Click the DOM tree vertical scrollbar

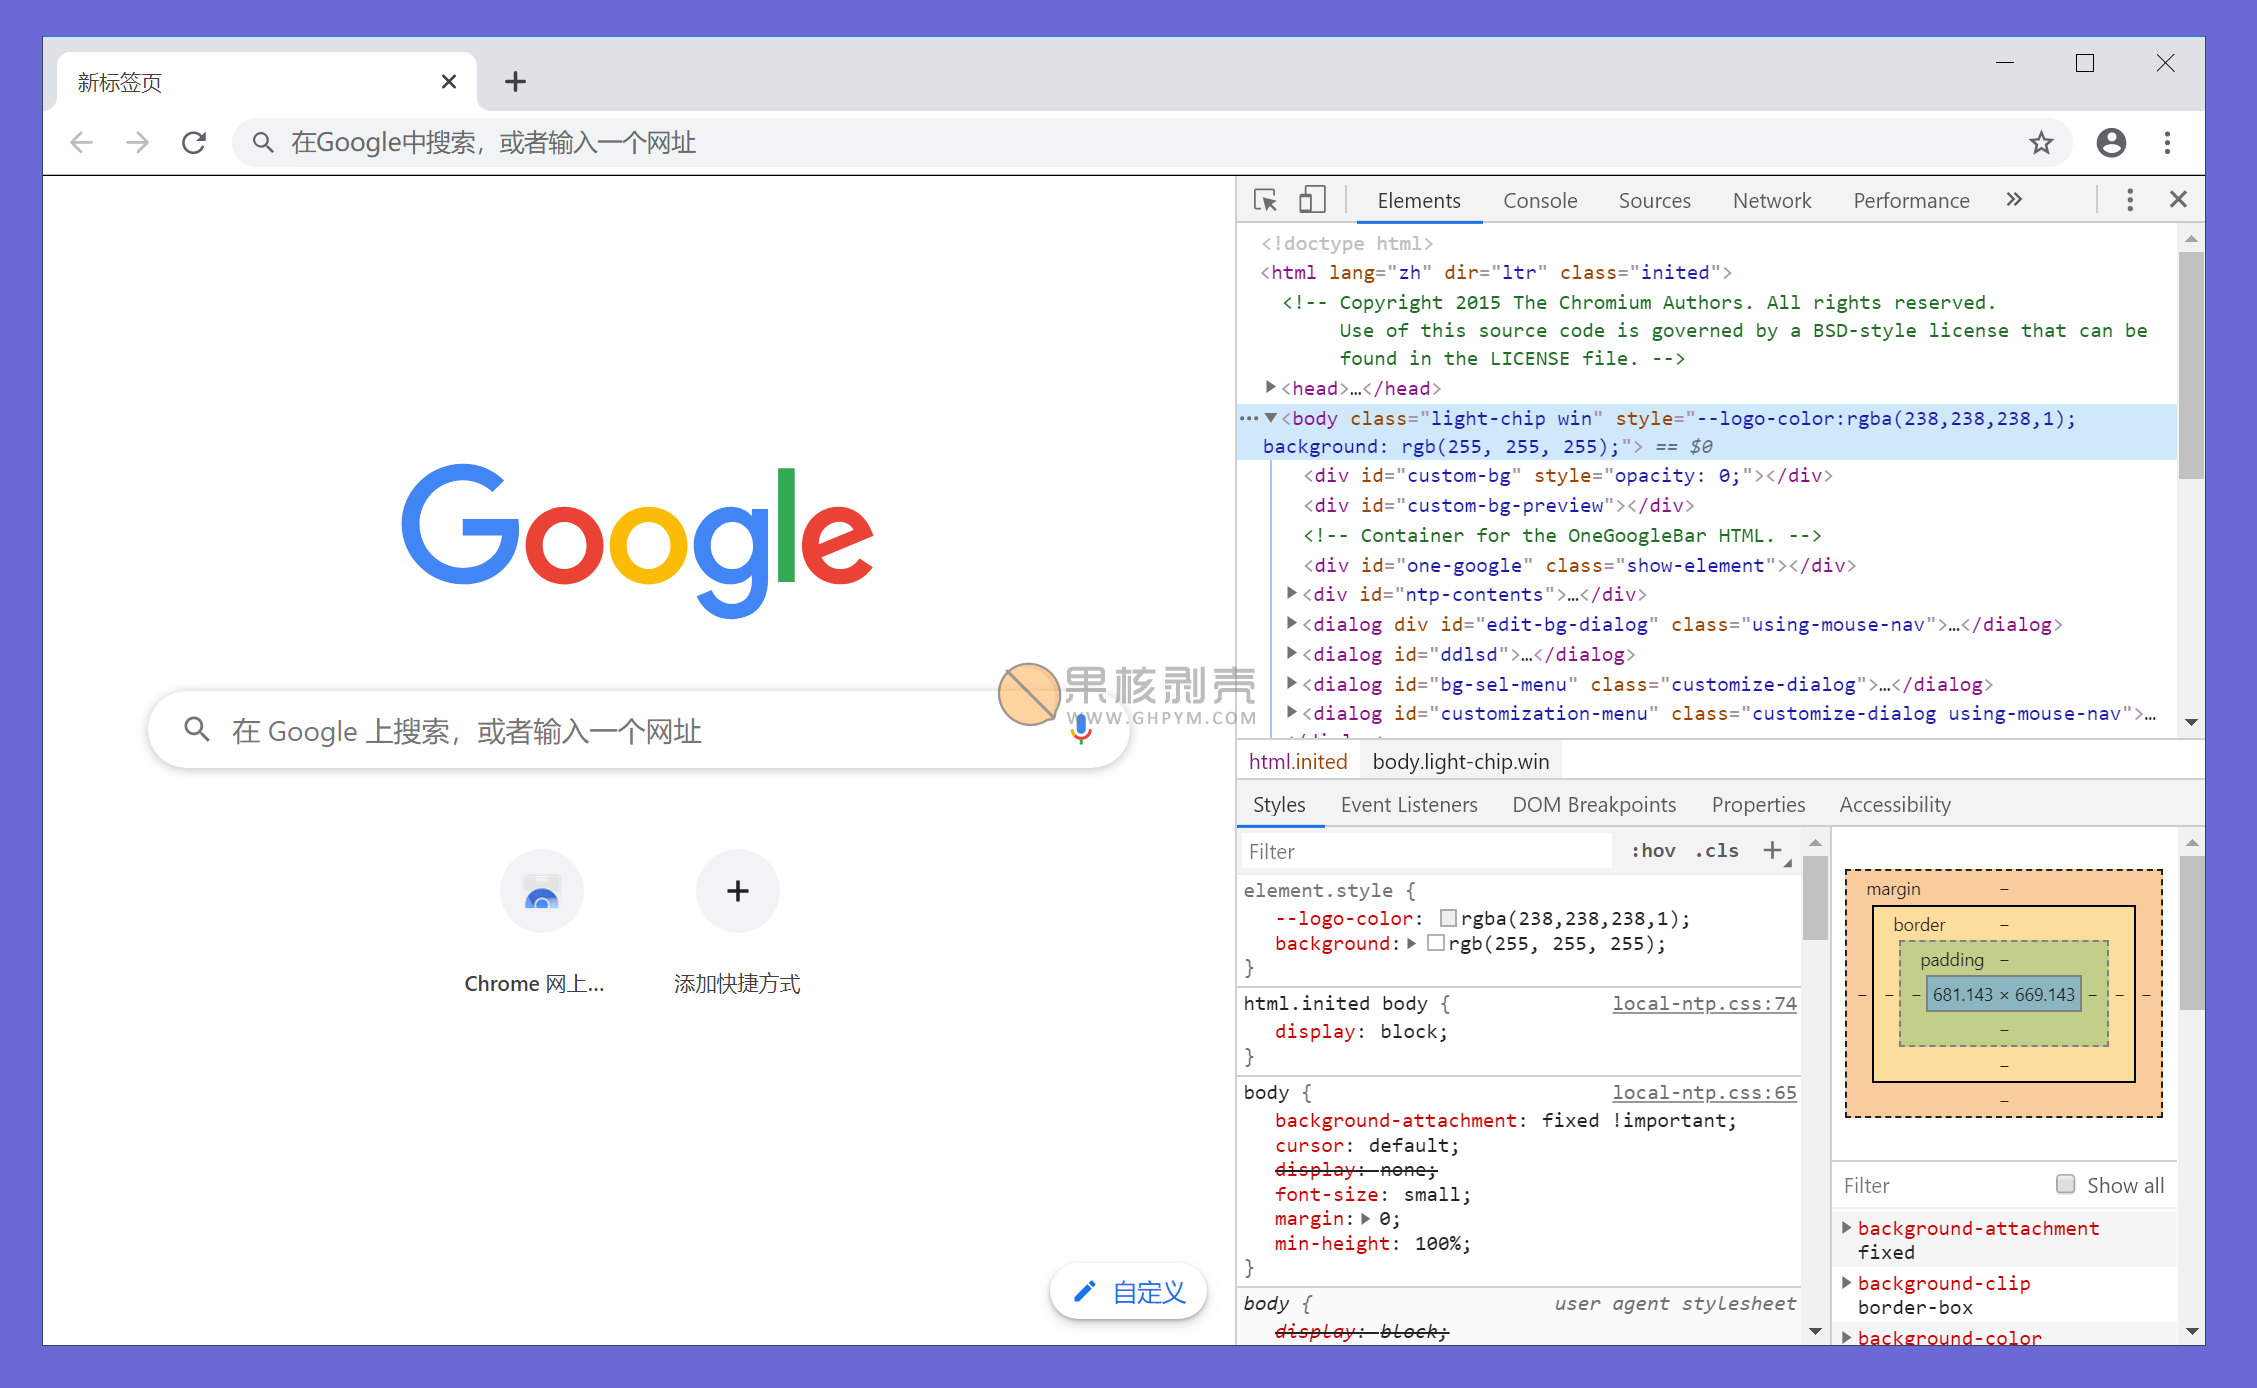[x=2191, y=366]
